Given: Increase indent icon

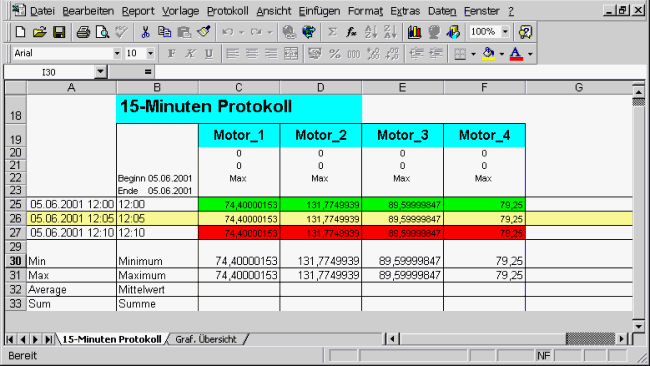Looking at the screenshot, I should coord(436,53).
